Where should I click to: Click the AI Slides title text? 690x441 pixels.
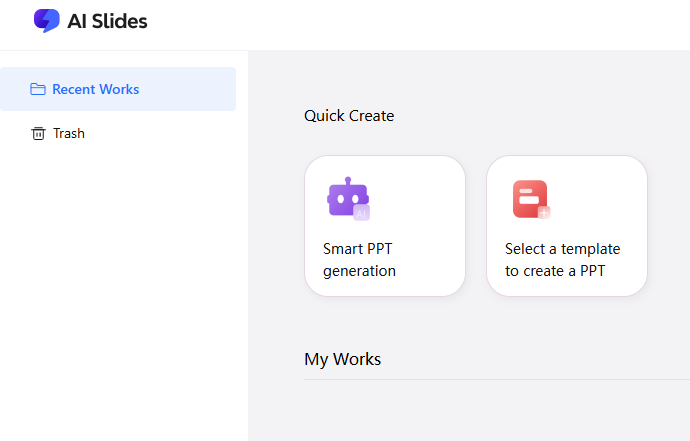click(107, 21)
